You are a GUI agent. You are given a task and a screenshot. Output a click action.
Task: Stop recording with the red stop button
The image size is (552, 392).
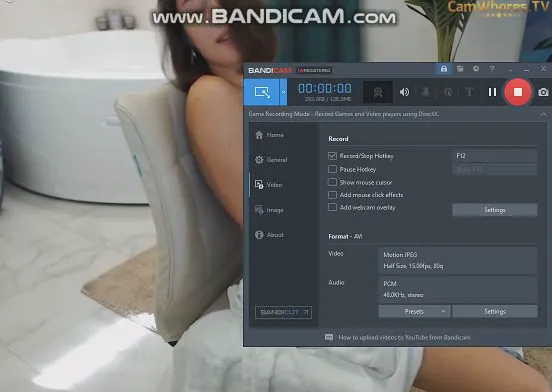pyautogui.click(x=518, y=92)
